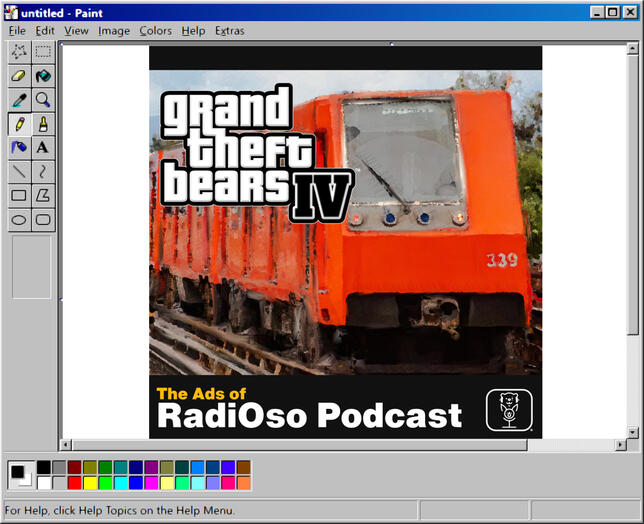Click the foreground/background color indicator box

pyautogui.click(x=21, y=475)
